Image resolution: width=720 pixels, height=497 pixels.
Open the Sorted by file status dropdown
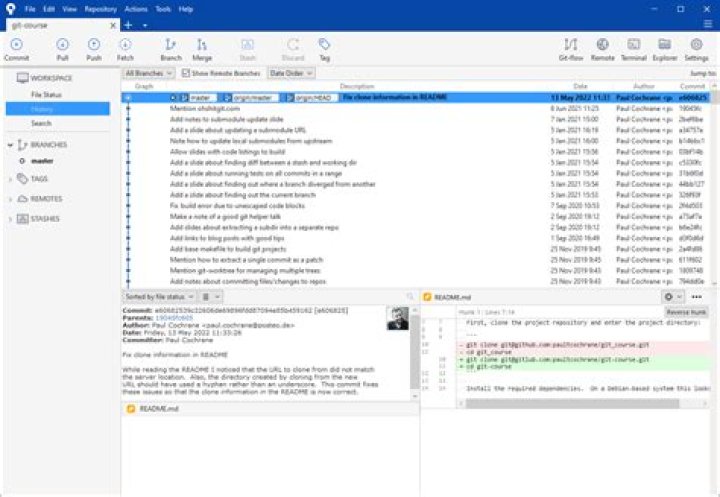click(x=159, y=297)
